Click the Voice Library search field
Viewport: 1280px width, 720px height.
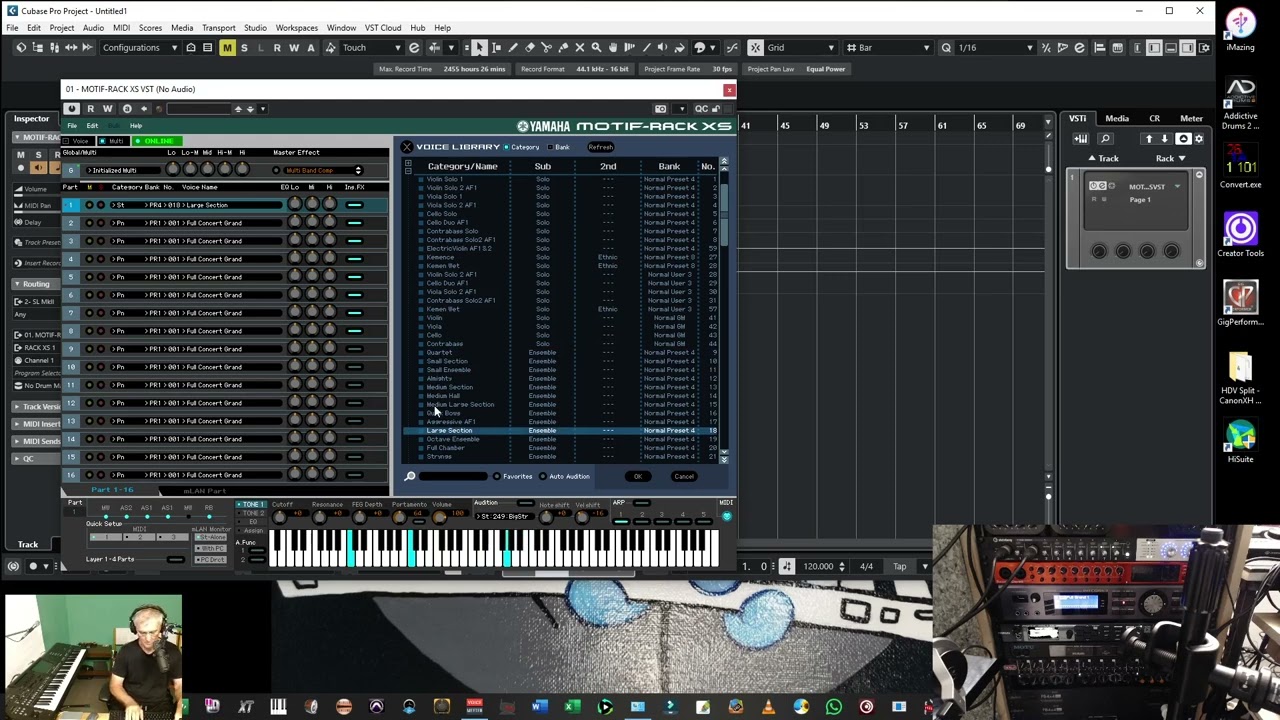click(453, 476)
